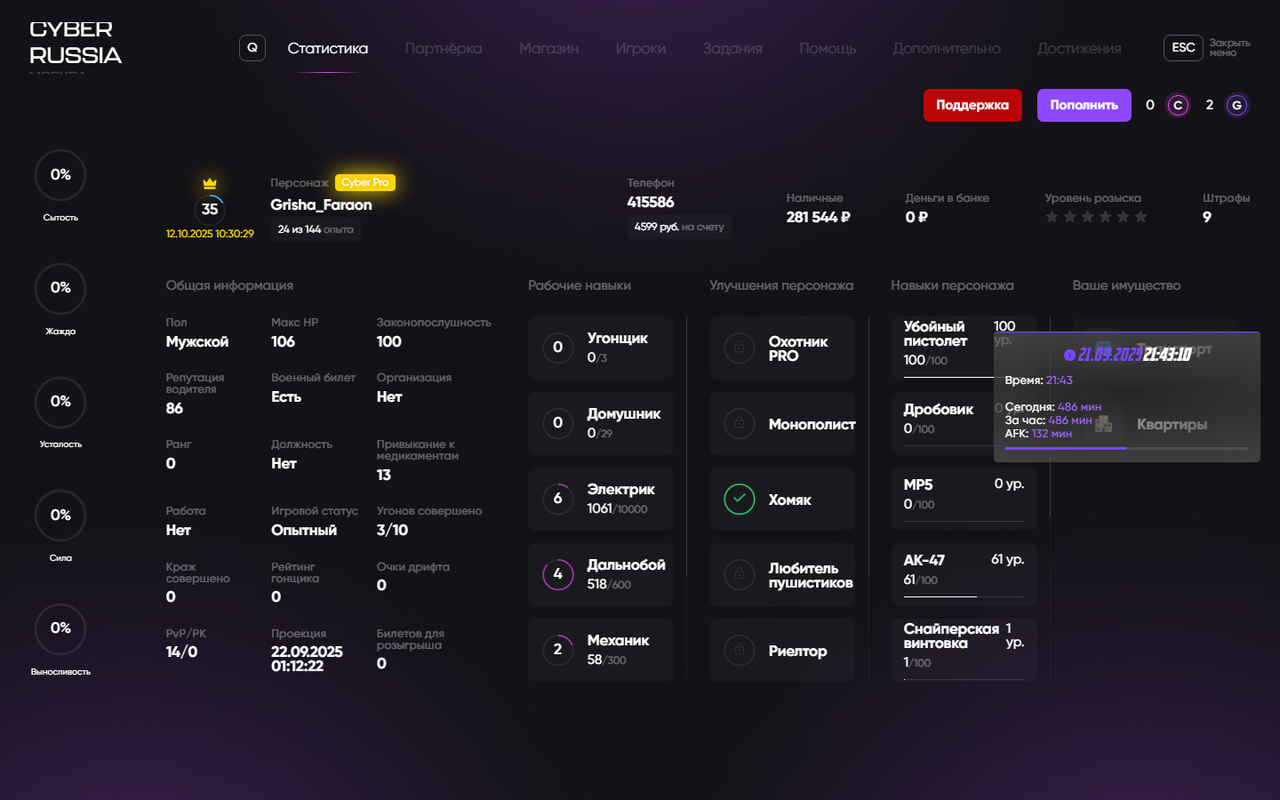Click the G currency coin icon
Viewport: 1280px width, 800px height.
[x=1237, y=105]
